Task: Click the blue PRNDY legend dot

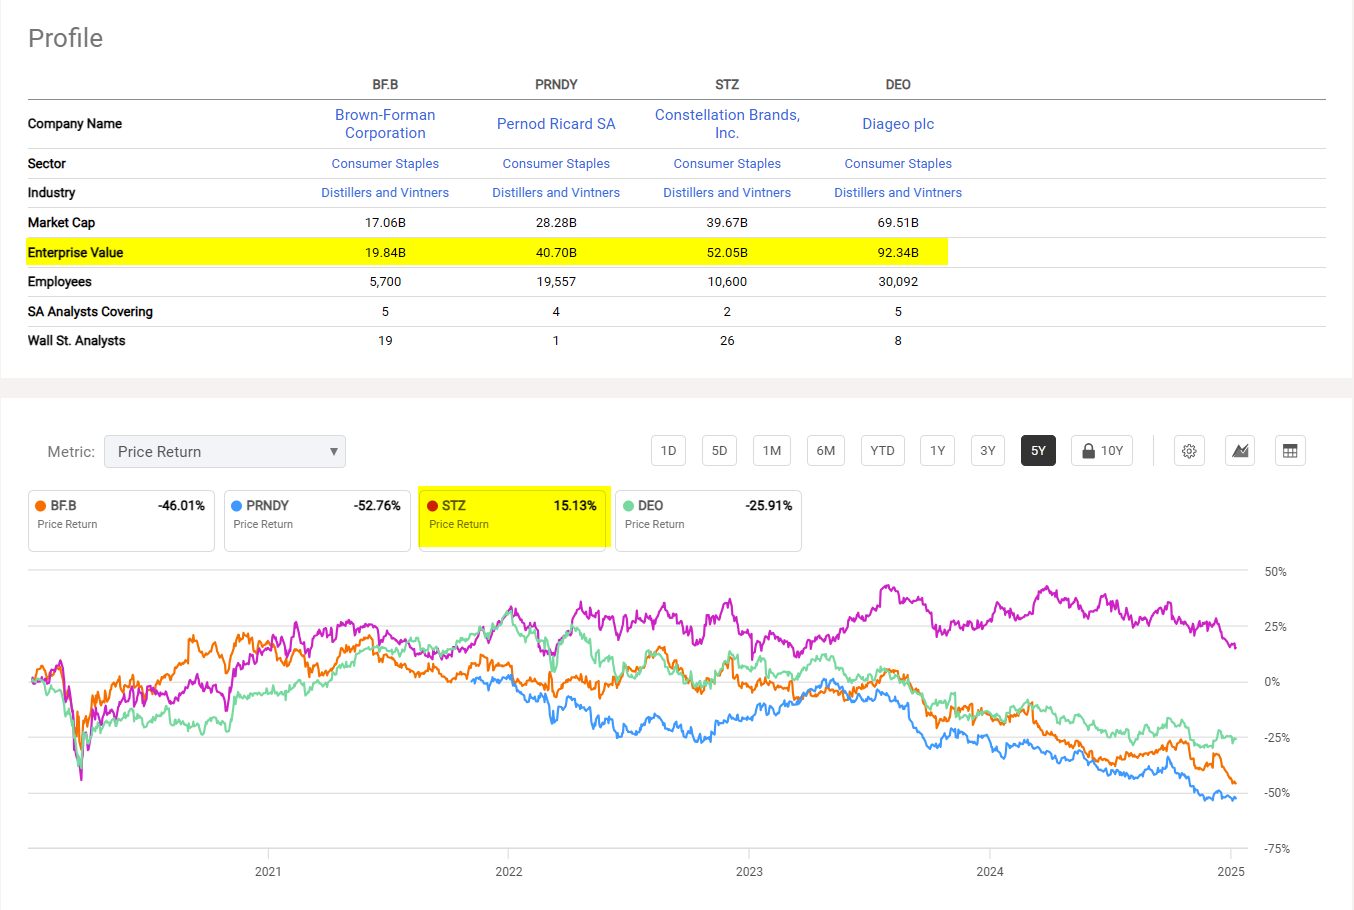Action: 237,506
